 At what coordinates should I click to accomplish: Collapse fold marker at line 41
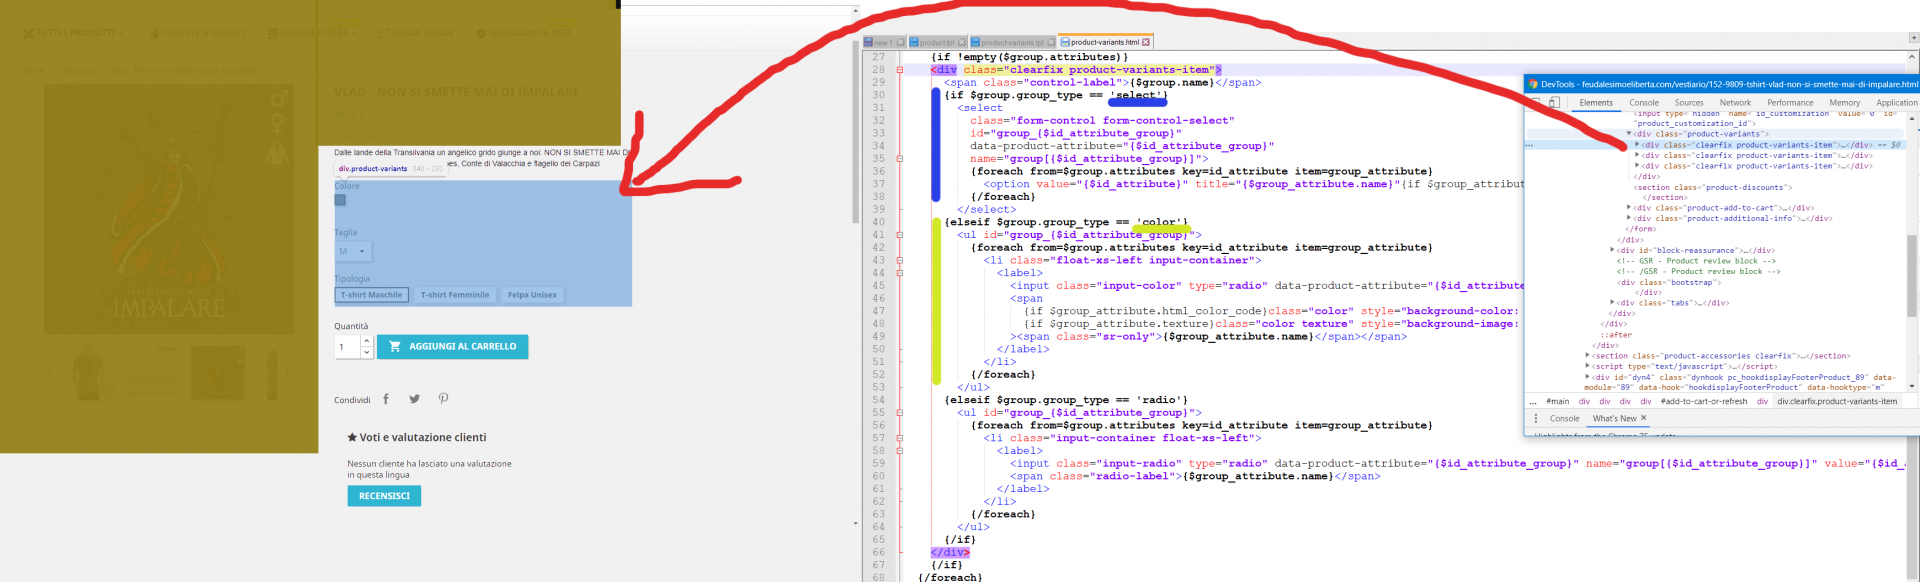coord(900,235)
